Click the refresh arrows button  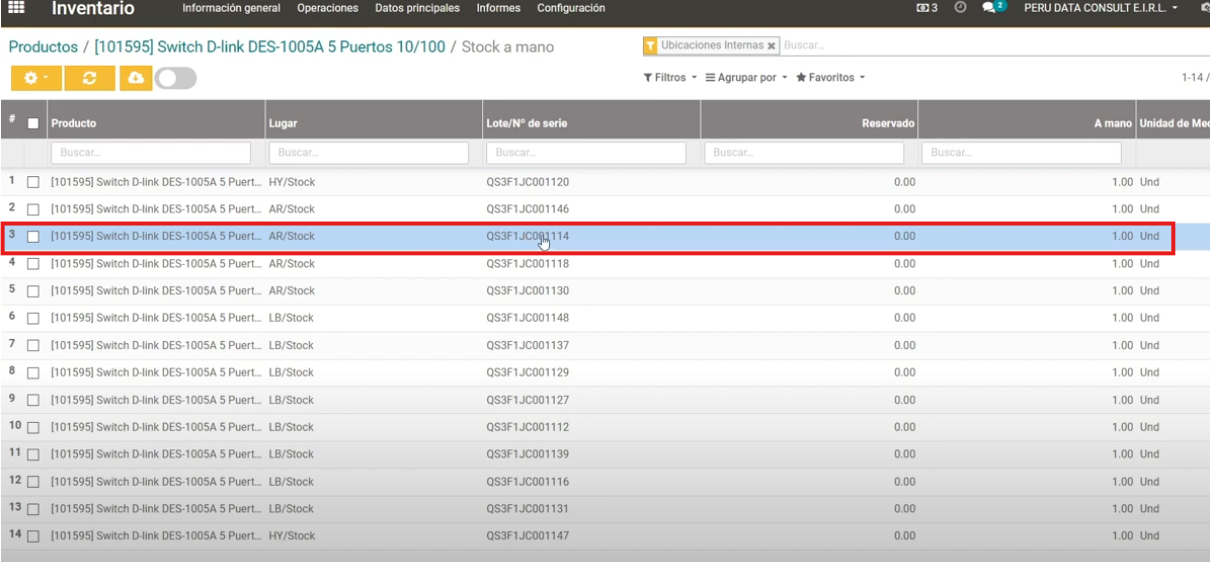coord(90,78)
